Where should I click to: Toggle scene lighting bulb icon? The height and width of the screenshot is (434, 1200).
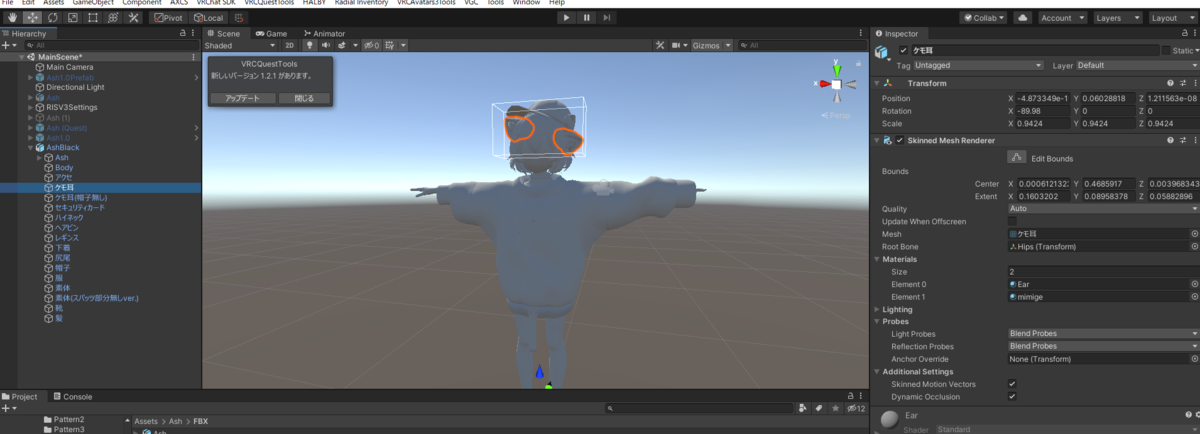(x=309, y=45)
